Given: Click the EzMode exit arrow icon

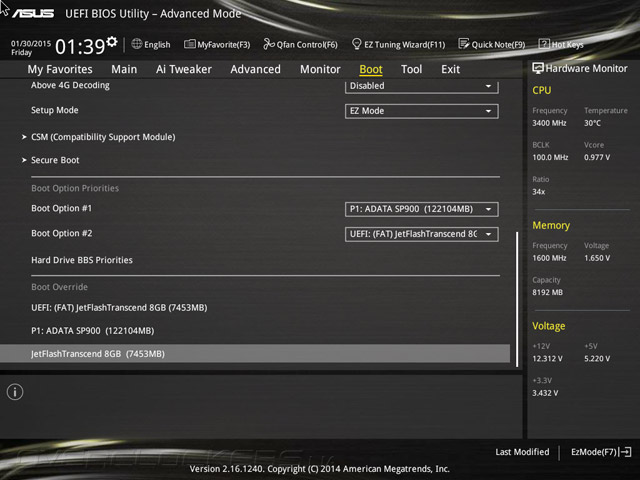Looking at the screenshot, I should (625, 452).
